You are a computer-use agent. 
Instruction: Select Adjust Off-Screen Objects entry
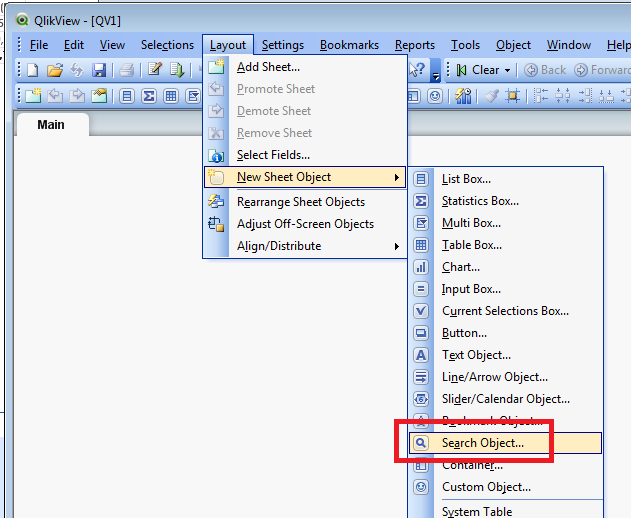(x=305, y=224)
